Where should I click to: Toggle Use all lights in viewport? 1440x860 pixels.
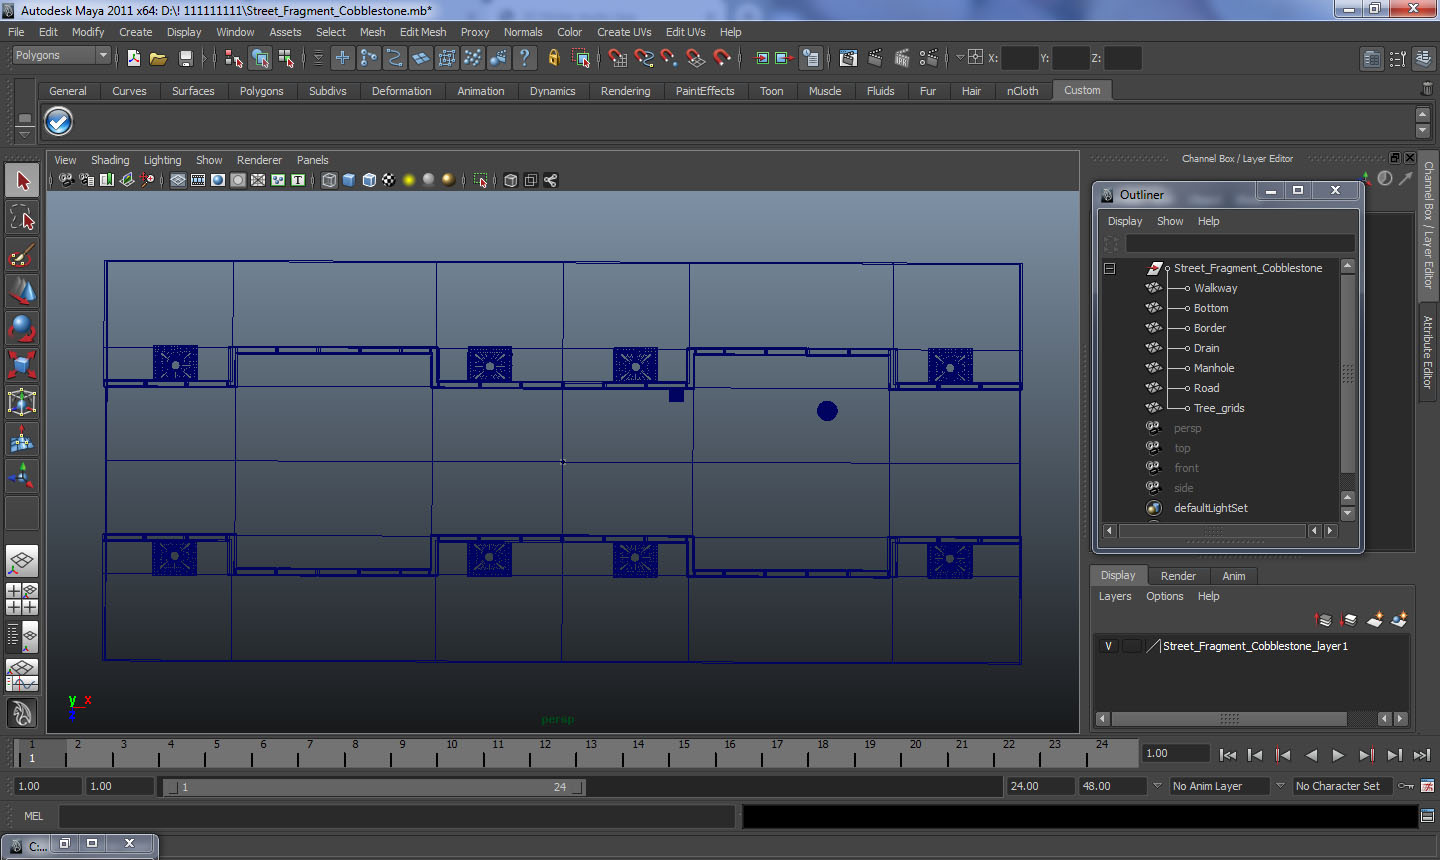click(x=409, y=180)
